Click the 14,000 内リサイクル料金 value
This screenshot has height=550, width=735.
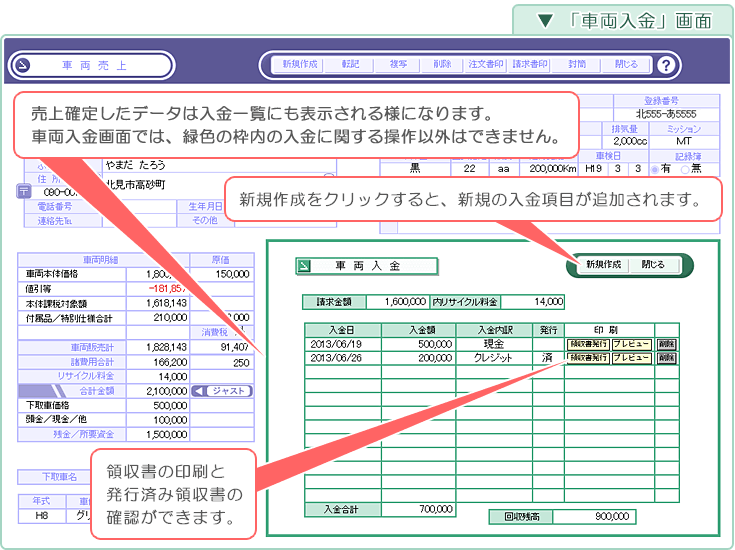532,302
